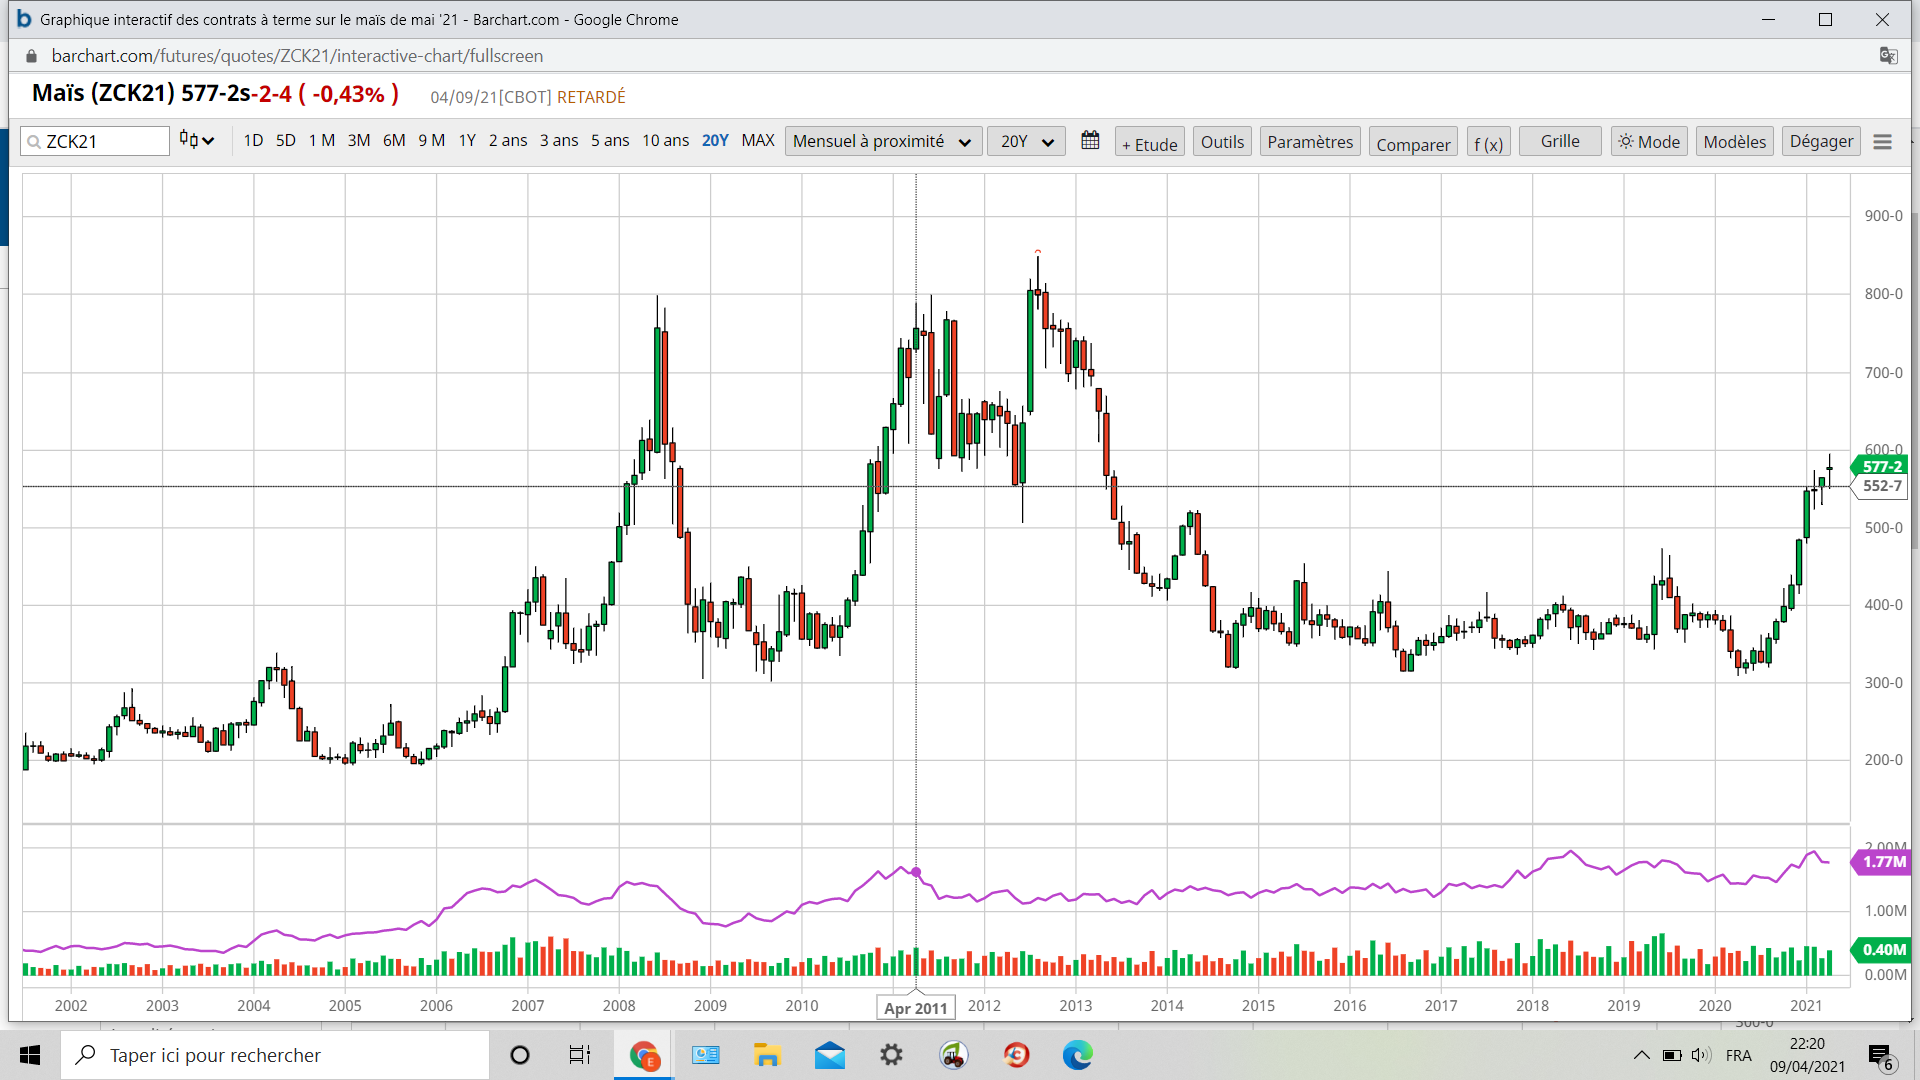This screenshot has width=1920, height=1080.
Task: Select the 5 ans time range
Action: coord(610,140)
